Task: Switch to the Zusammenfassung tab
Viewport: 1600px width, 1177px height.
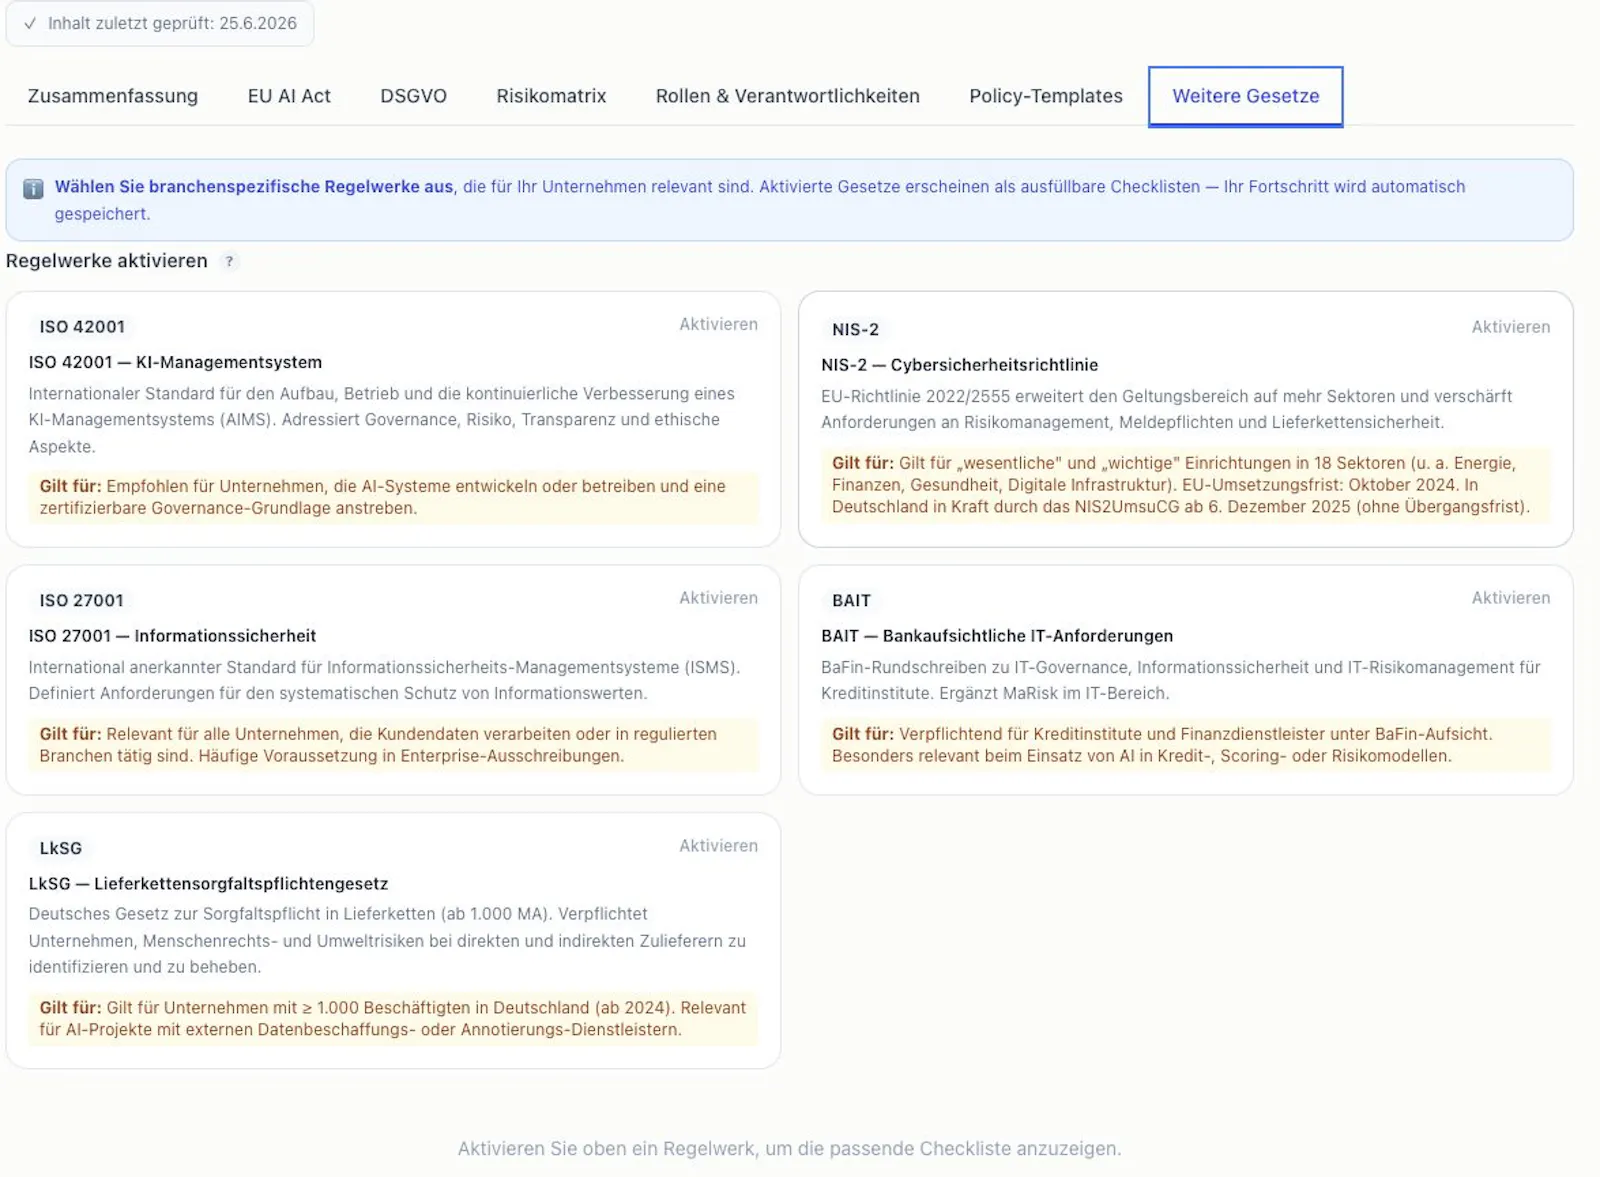Action: (x=113, y=96)
